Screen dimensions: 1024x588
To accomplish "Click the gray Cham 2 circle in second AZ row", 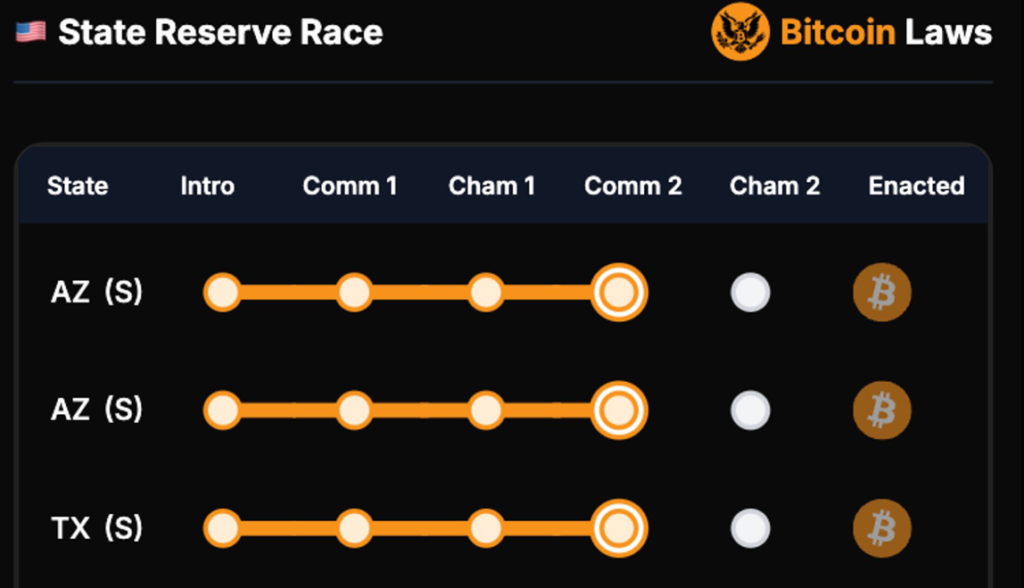I will [x=750, y=410].
